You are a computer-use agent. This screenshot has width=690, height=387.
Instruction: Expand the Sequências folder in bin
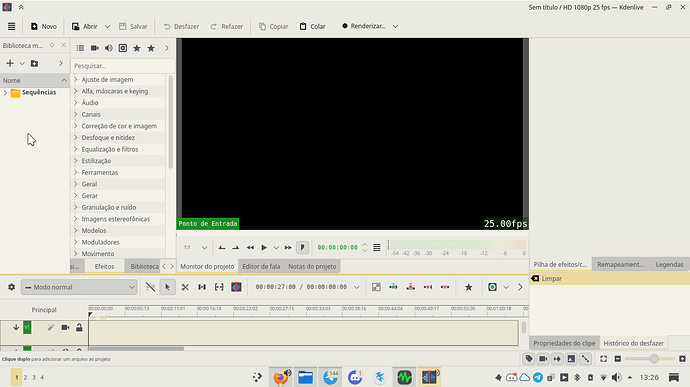[x=5, y=92]
